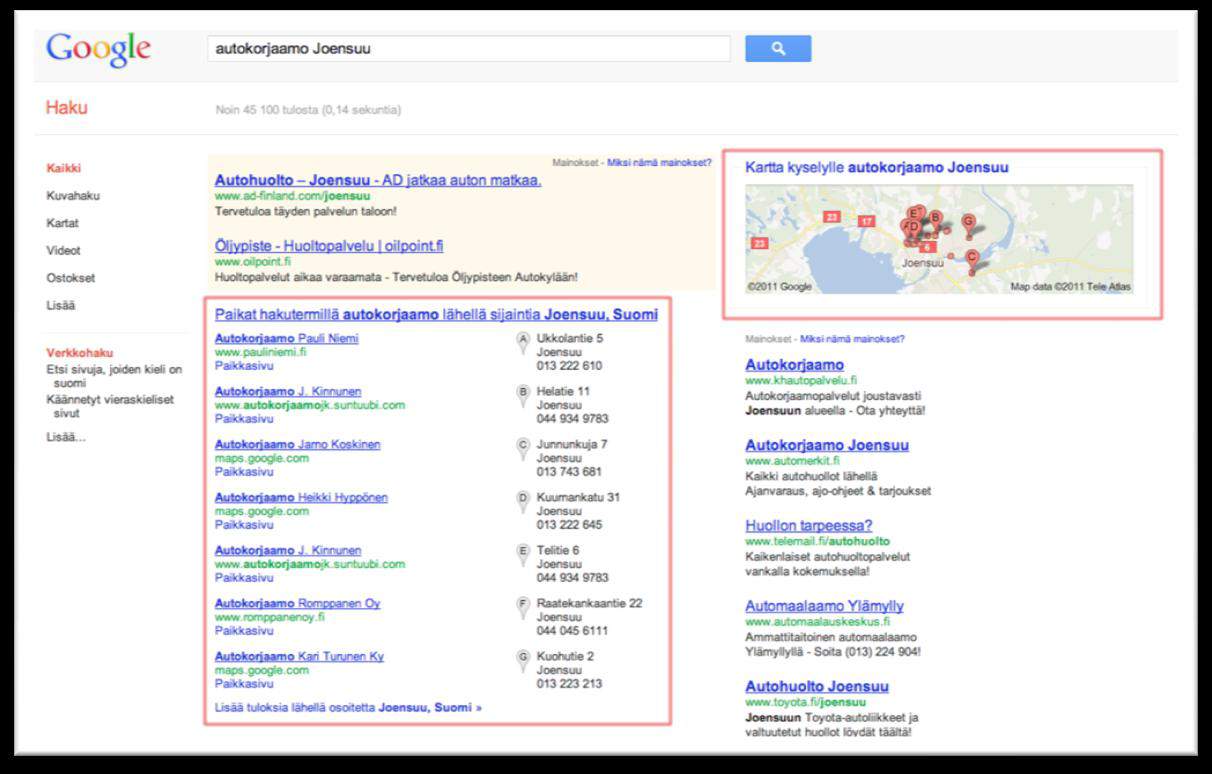Open Autokorjaamo Heikki Hyppönen result
The image size is (1212, 774).
301,497
